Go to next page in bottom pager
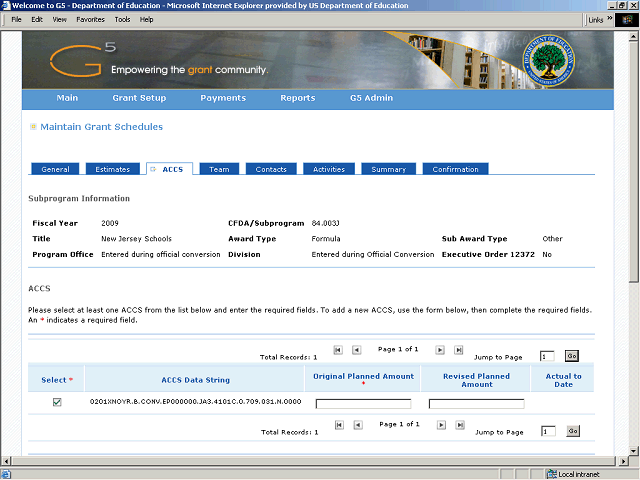640x480 pixels. pyautogui.click(x=441, y=425)
